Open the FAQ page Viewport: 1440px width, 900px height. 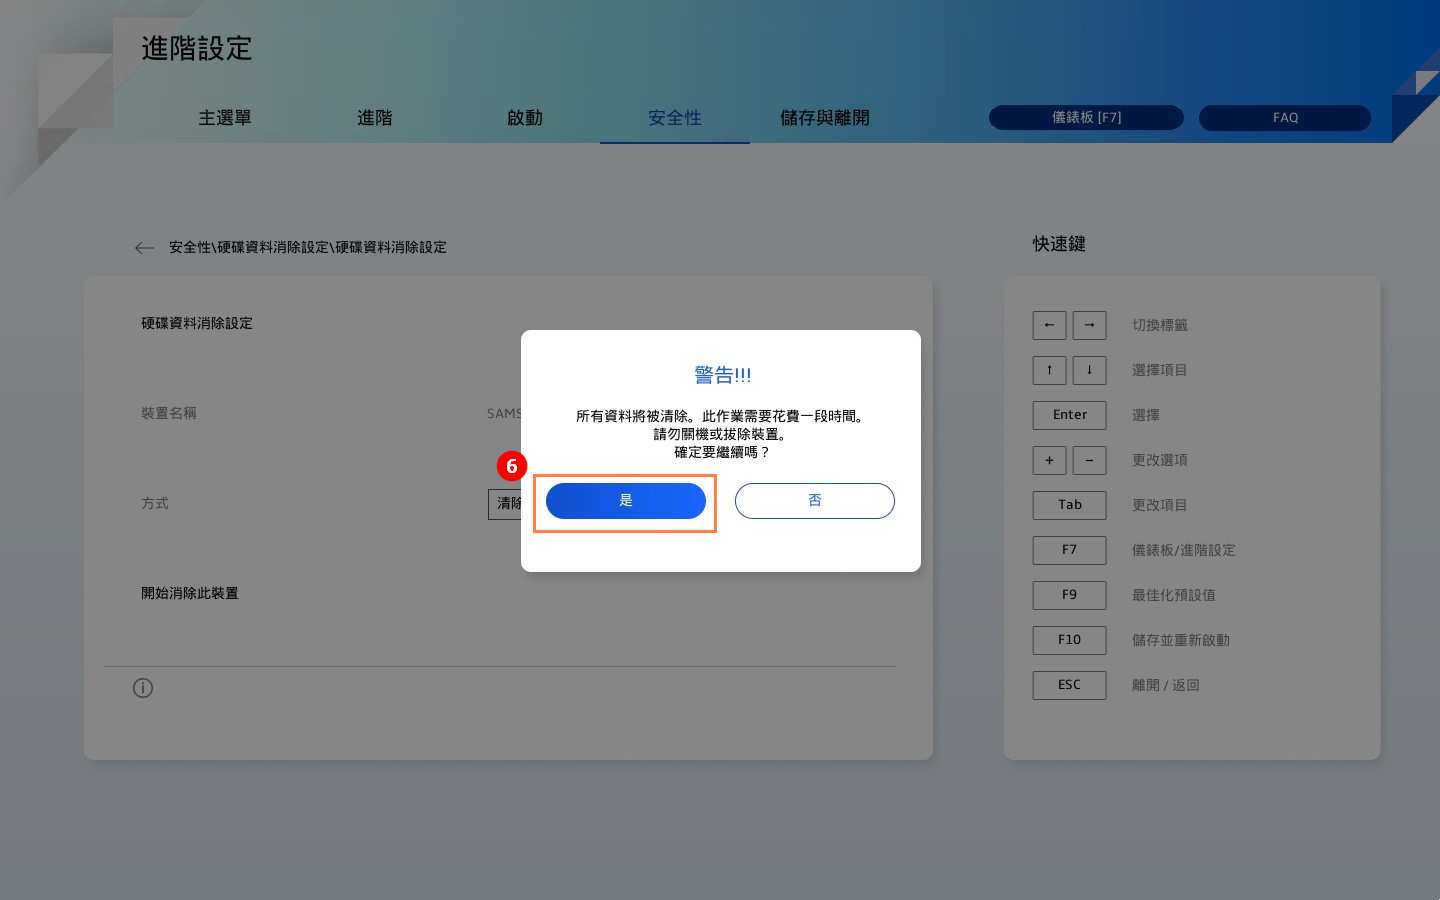(x=1285, y=118)
